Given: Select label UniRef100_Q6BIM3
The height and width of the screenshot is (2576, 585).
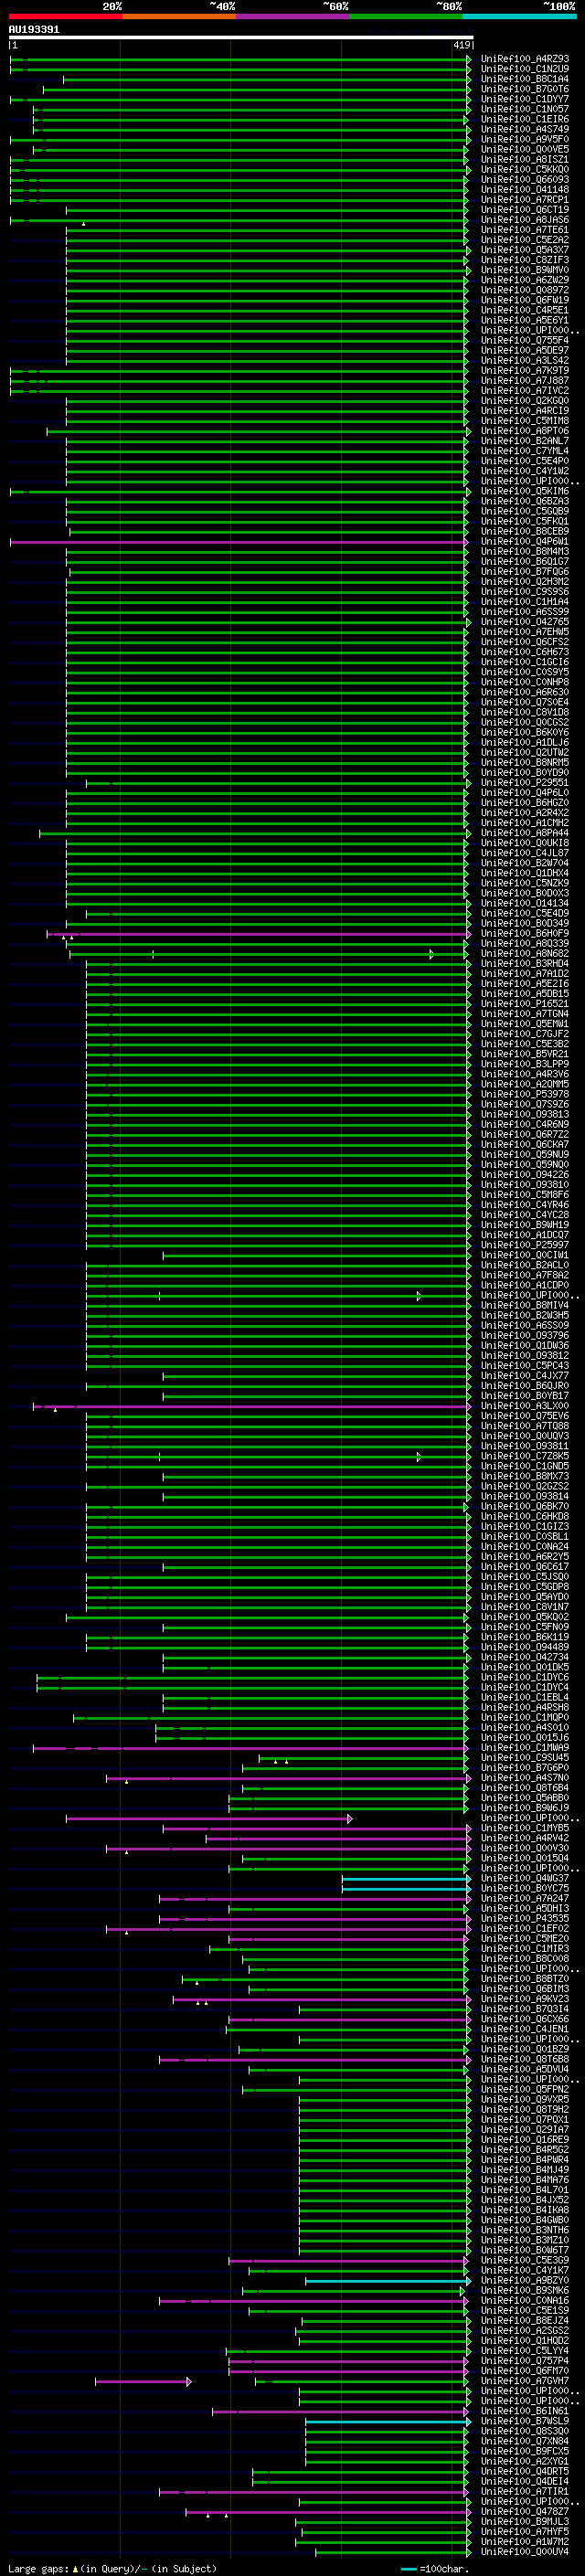Looking at the screenshot, I should [525, 1989].
